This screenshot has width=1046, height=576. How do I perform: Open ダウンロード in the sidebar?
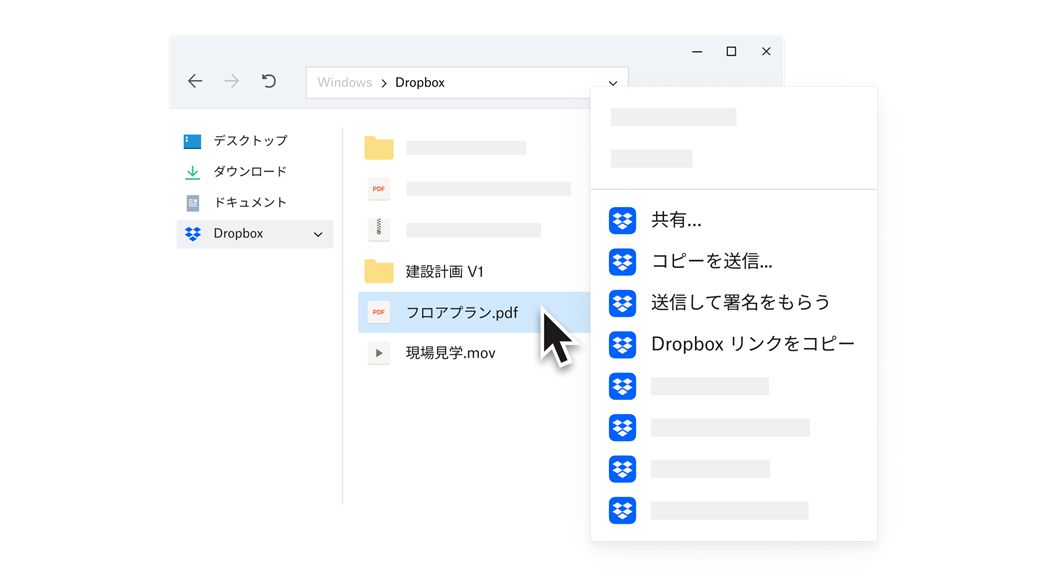pos(250,172)
